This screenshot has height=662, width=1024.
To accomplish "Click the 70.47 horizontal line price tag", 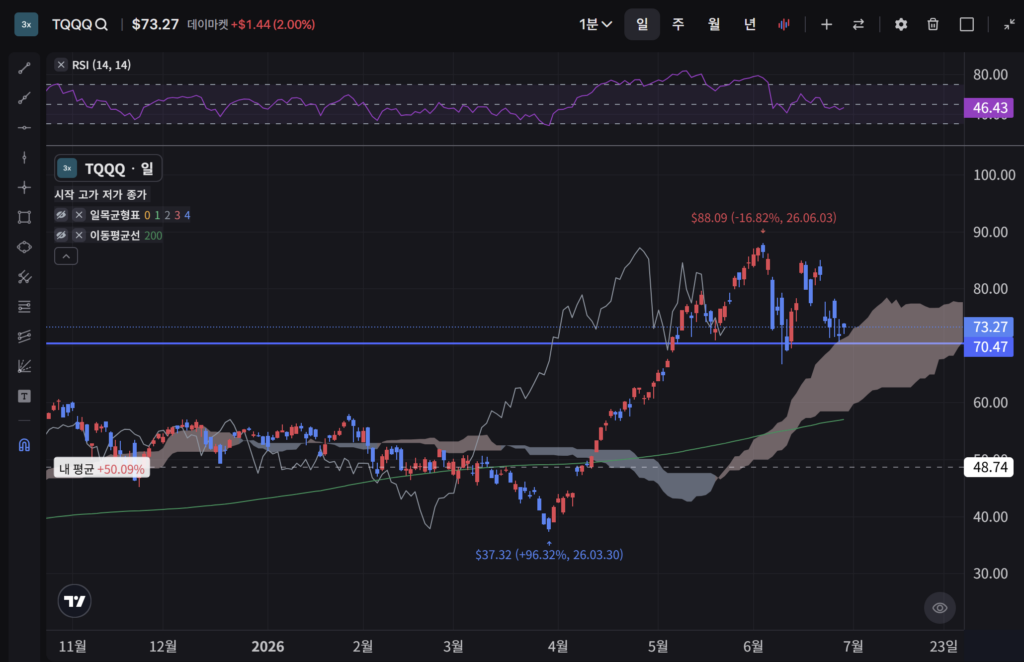I will (x=989, y=347).
